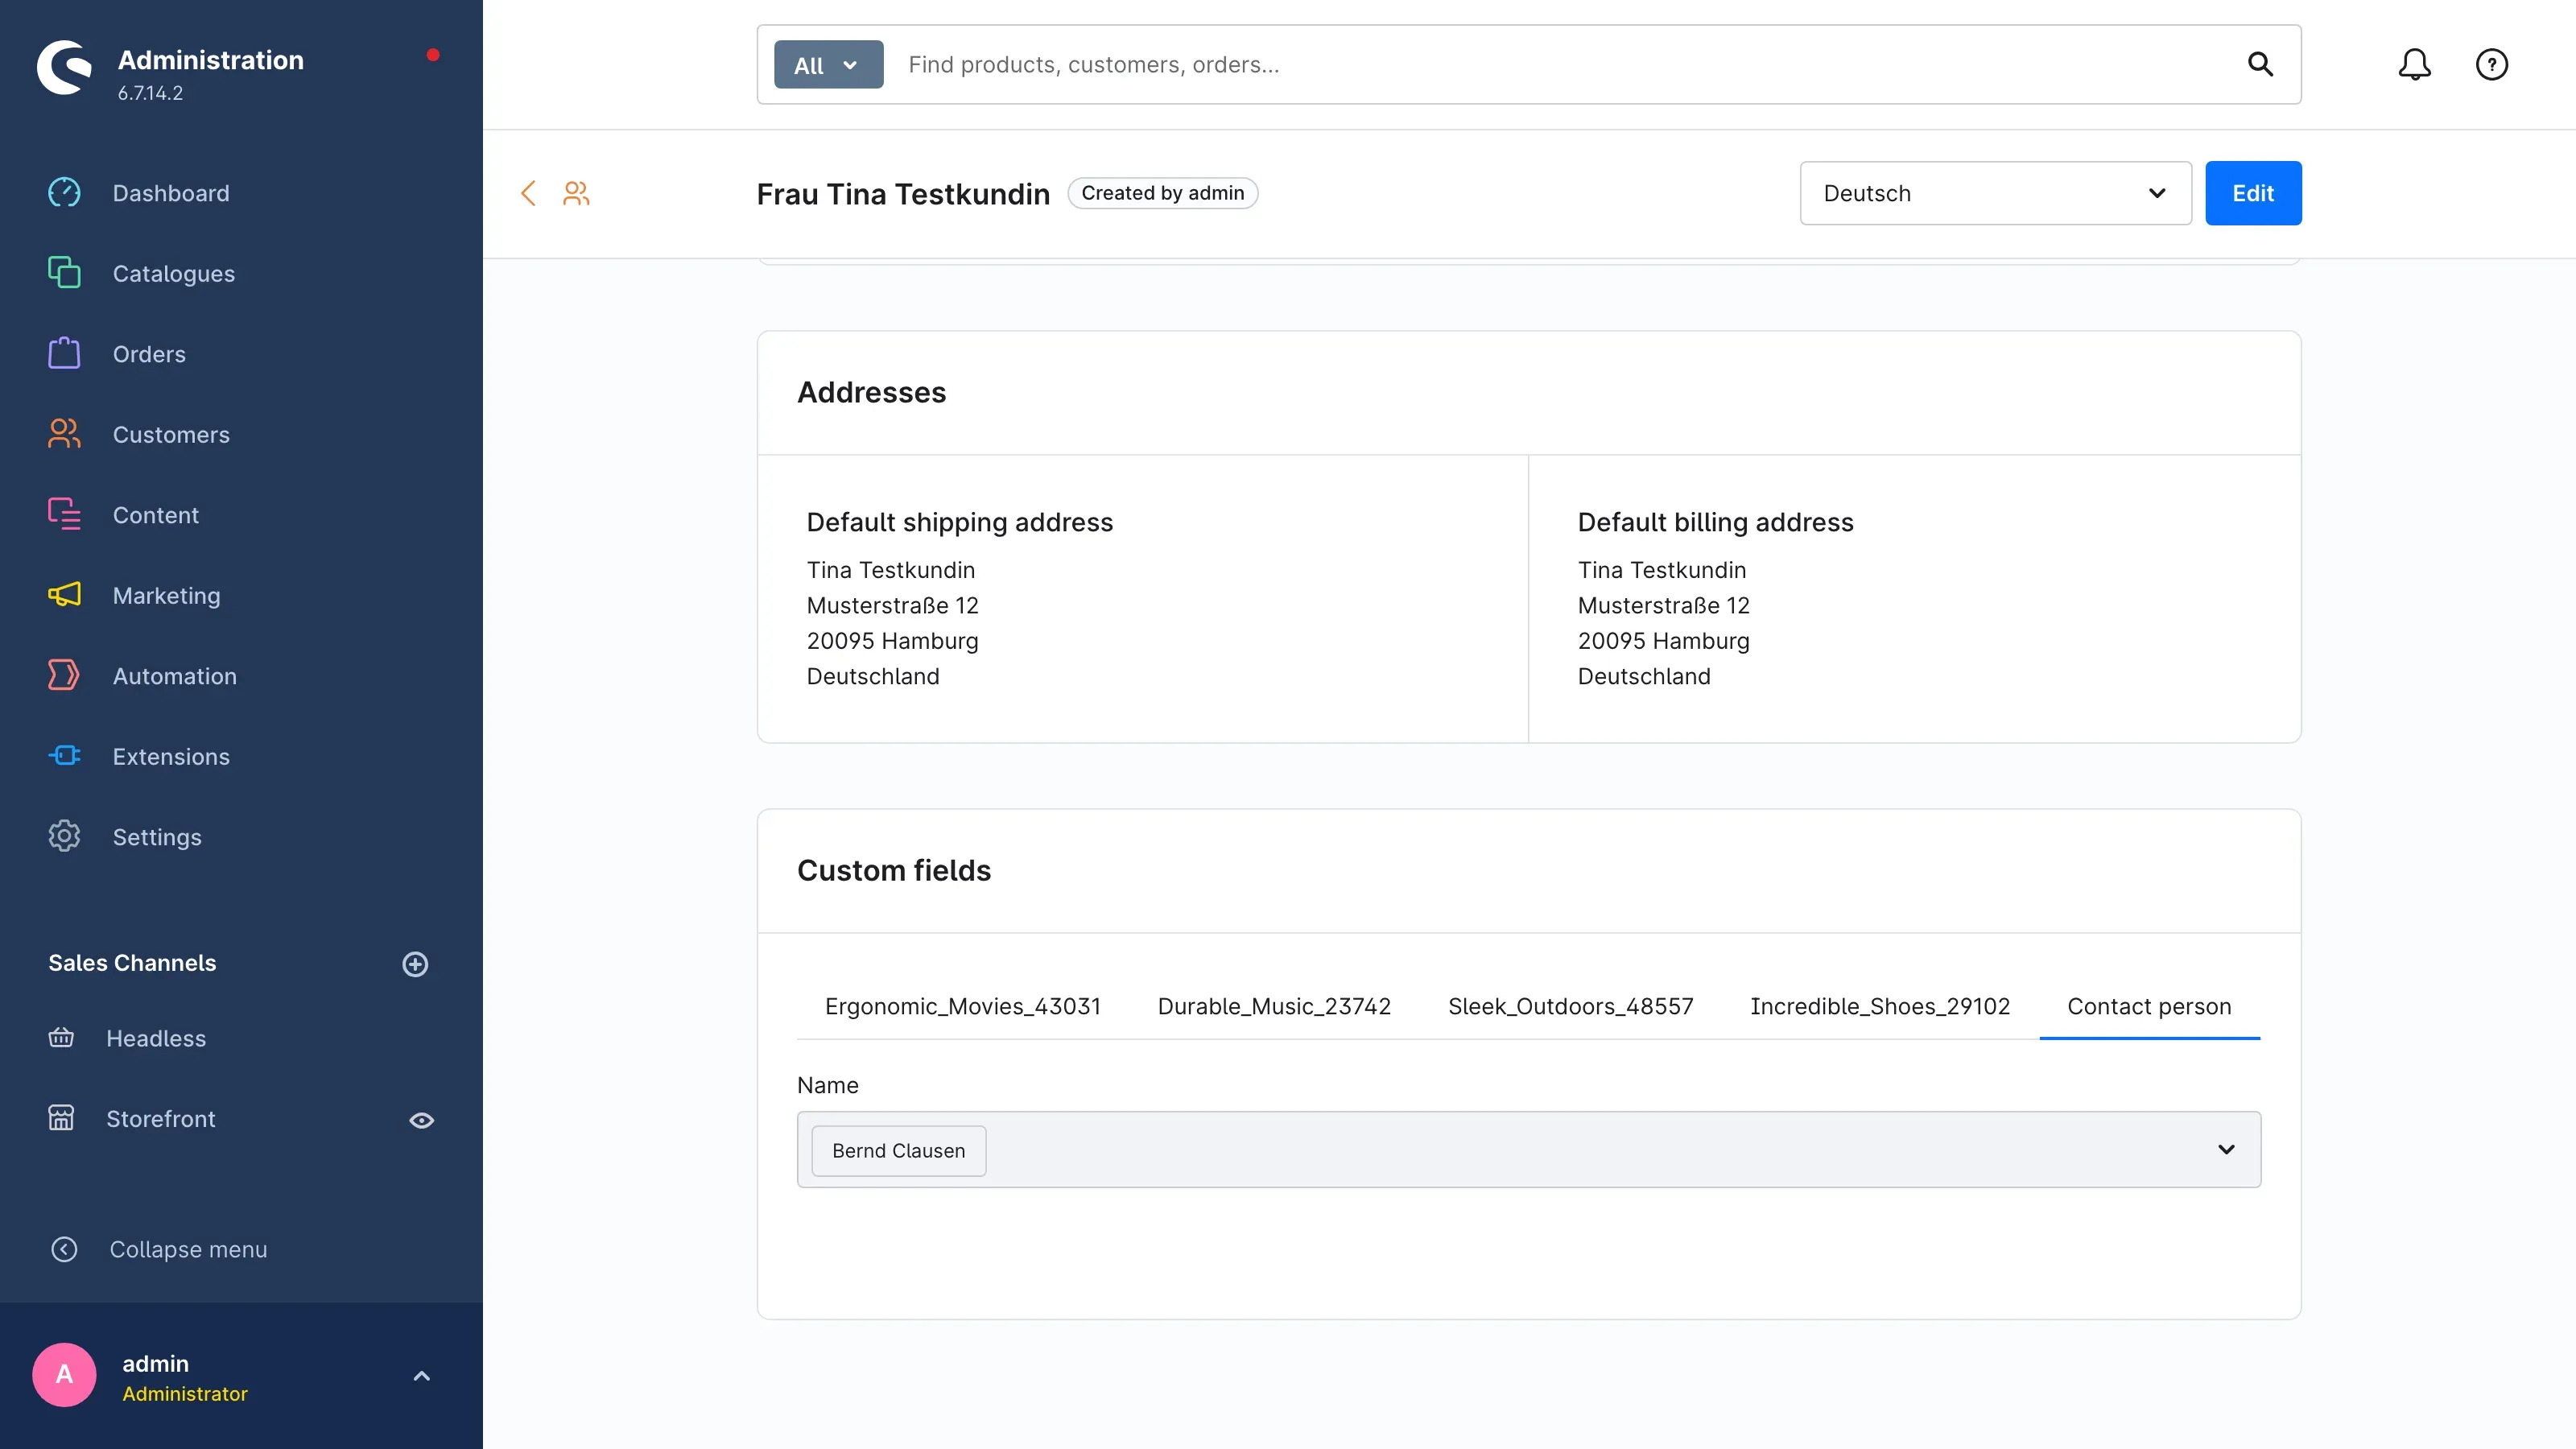The image size is (2576, 1449).
Task: Switch to Incredible_Shoes_29102 tab
Action: [x=1879, y=1006]
